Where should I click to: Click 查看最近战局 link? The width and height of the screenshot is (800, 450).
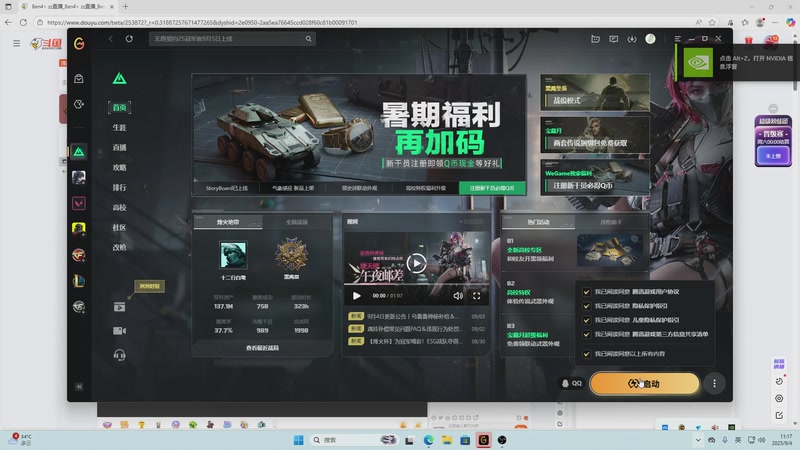[x=262, y=348]
